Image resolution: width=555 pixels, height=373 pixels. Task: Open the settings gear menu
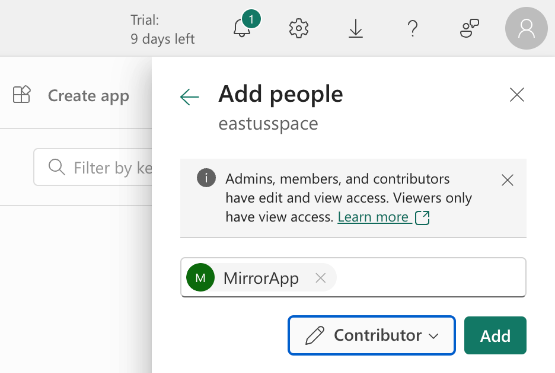298,28
